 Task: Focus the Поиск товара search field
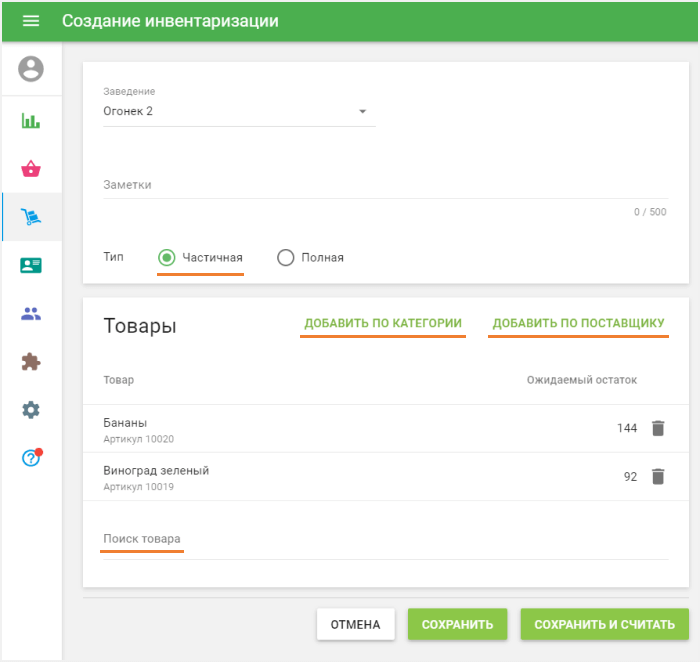(x=384, y=540)
